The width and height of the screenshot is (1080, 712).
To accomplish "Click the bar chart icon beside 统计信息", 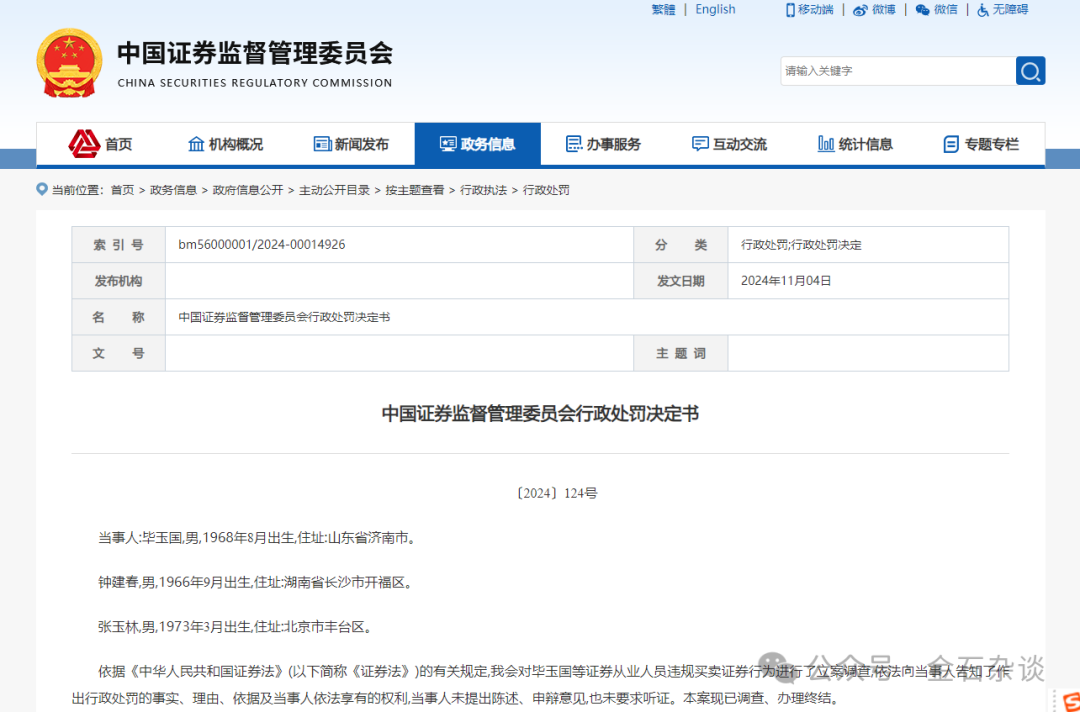I will tap(826, 144).
